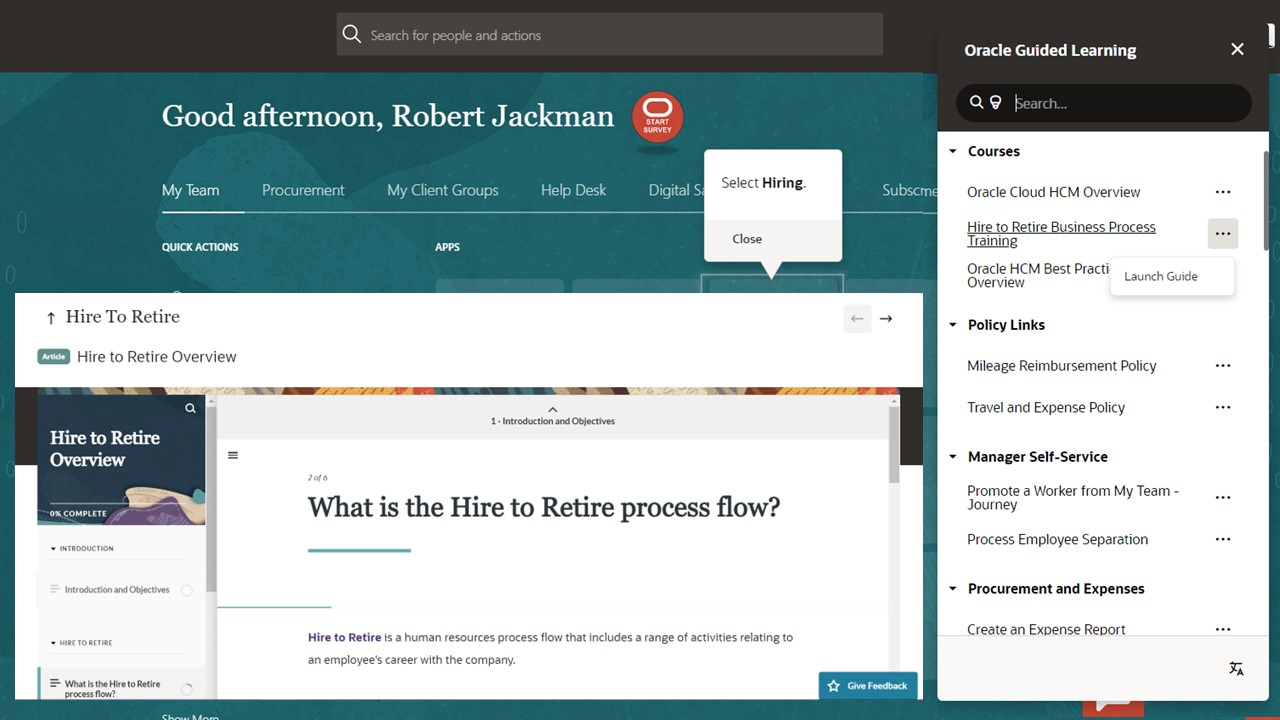Switch to the My Client Groups tab
Viewport: 1280px width, 720px height.
443,190
